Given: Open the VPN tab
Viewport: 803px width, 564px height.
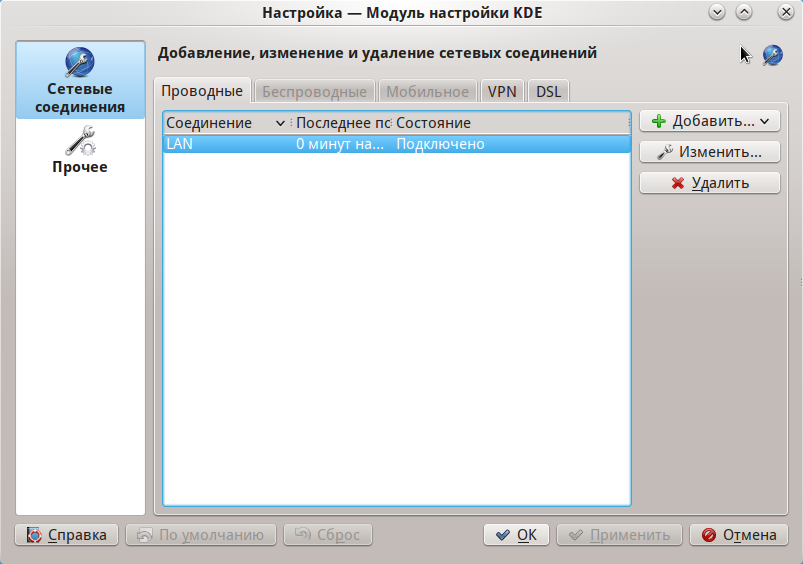Looking at the screenshot, I should pos(502,91).
